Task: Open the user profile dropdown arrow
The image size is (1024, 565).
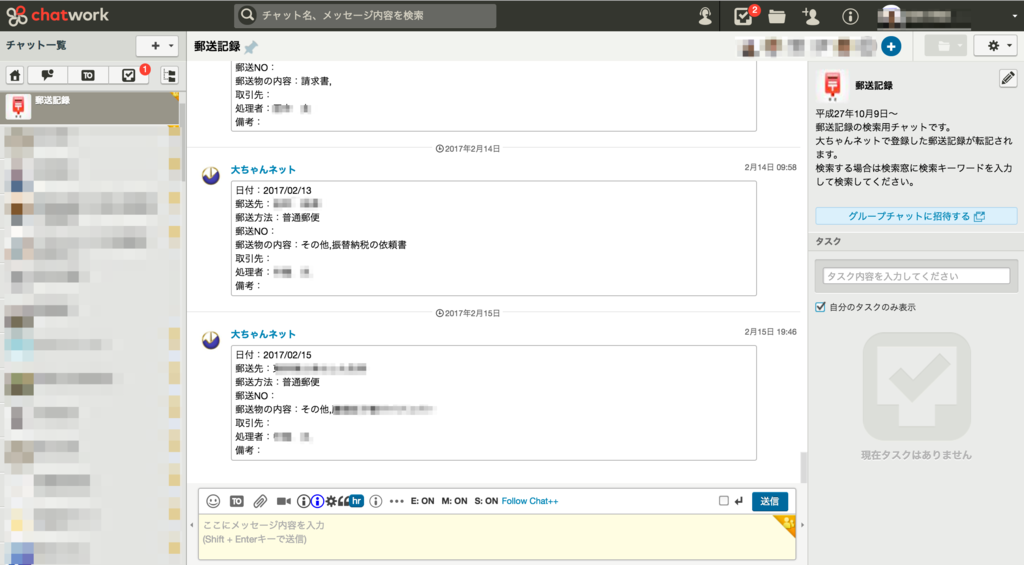Action: coord(1015,16)
